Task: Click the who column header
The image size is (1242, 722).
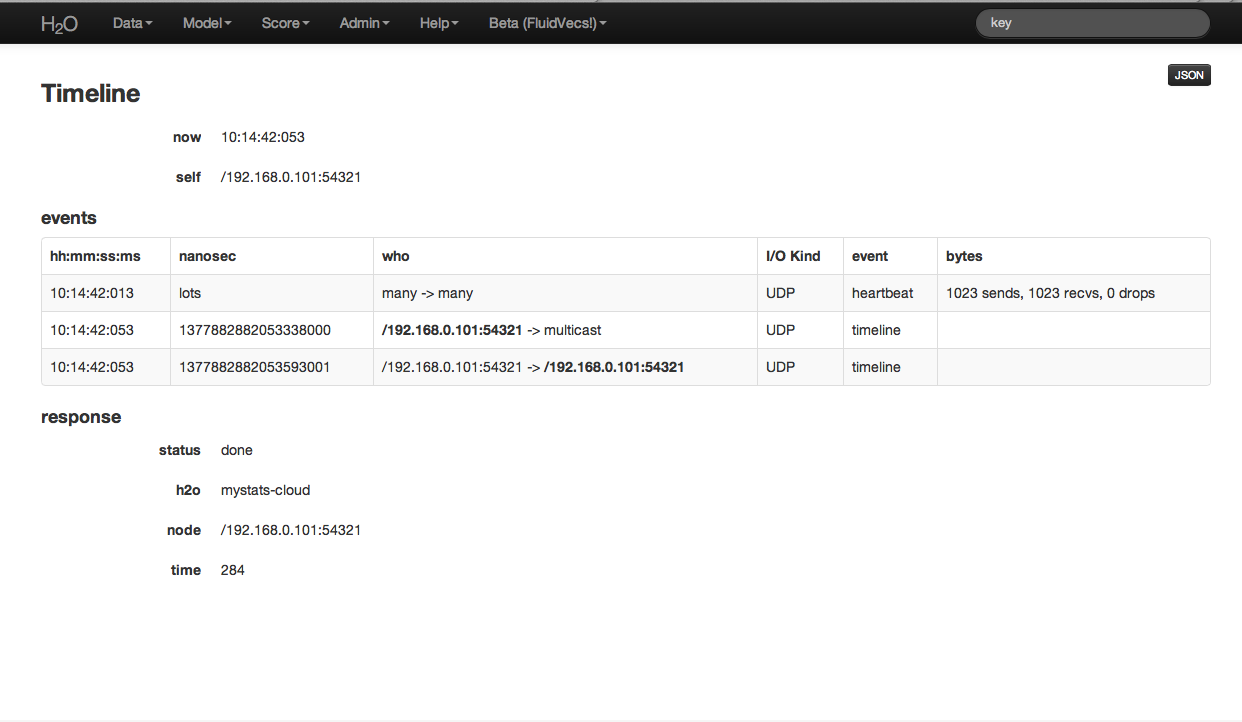Action: click(396, 256)
